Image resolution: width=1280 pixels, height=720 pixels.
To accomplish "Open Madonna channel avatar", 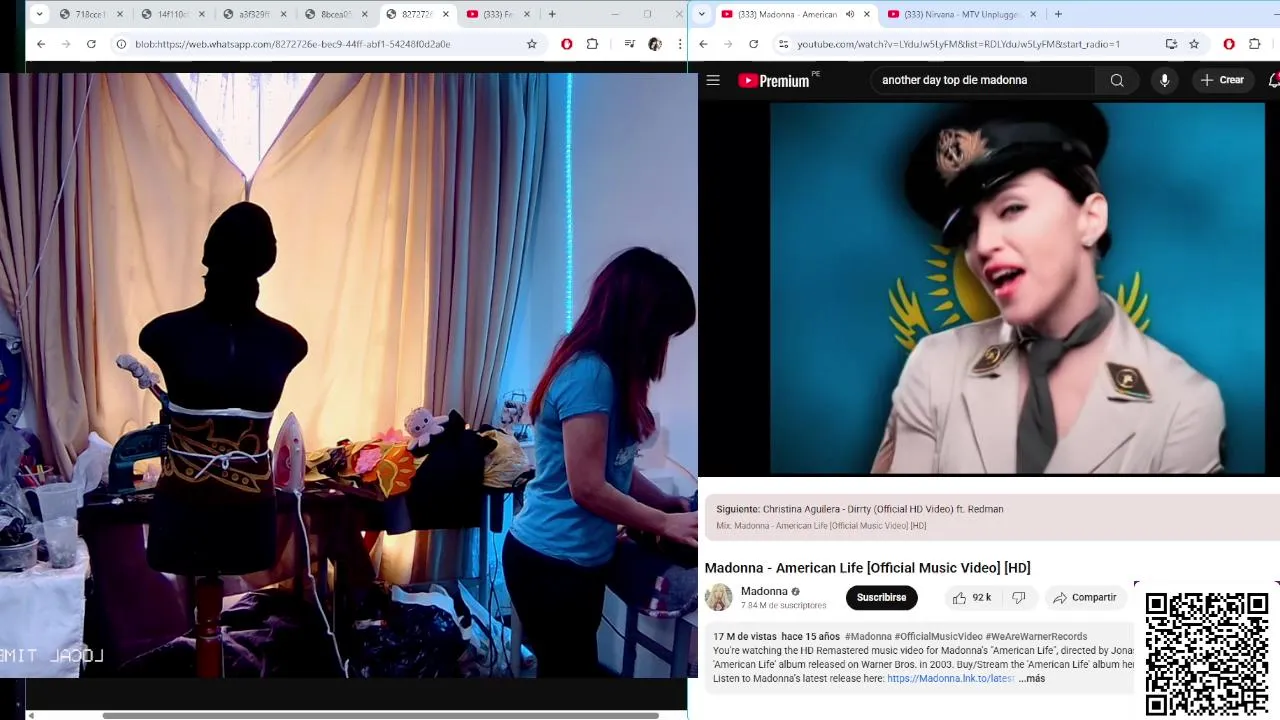I will point(718,598).
